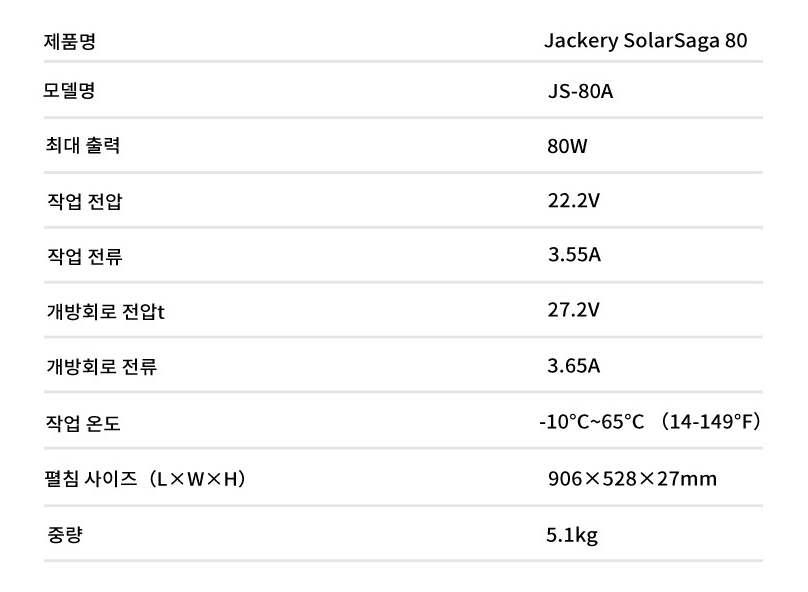Click the 개방회로 전류 label
808x592 pixels.
101,366
